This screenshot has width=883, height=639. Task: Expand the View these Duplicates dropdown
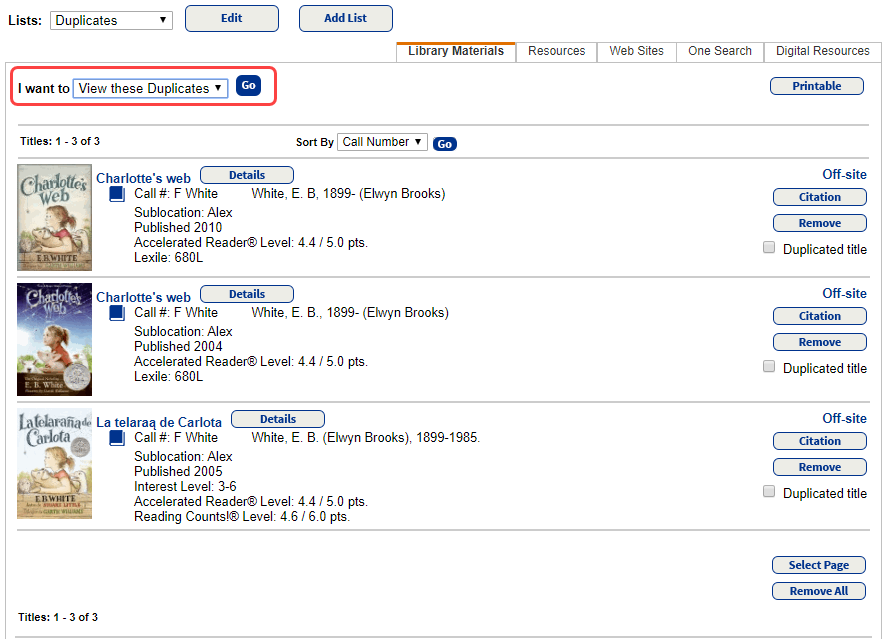click(150, 88)
